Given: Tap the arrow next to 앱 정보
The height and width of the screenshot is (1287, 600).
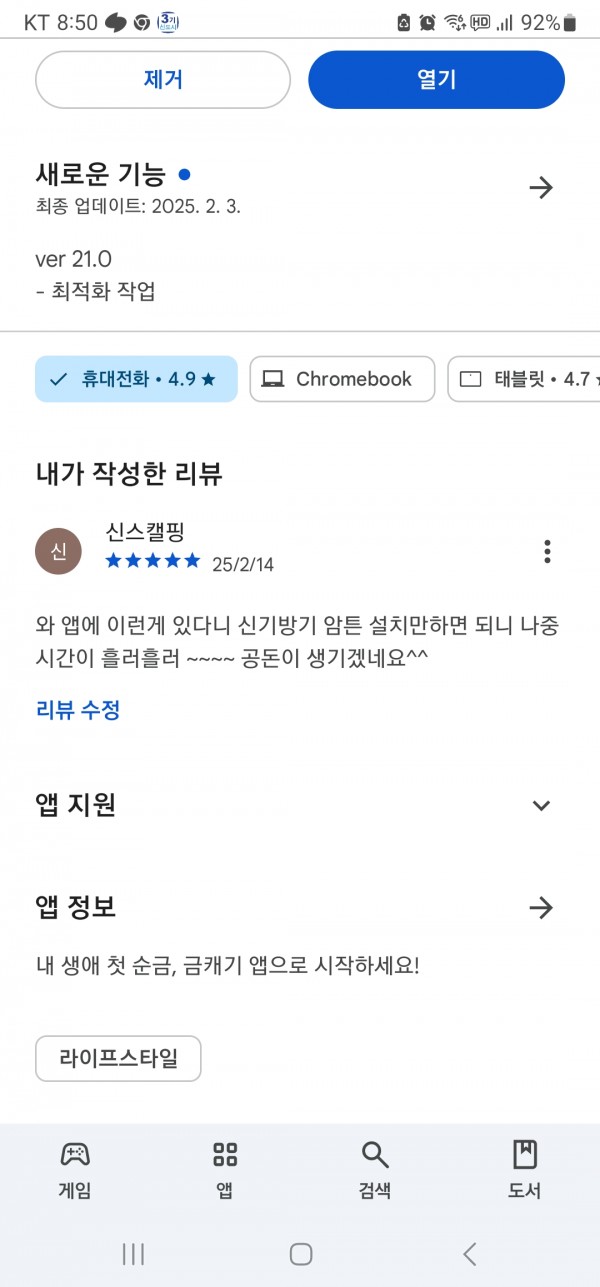Looking at the screenshot, I should 541,908.
